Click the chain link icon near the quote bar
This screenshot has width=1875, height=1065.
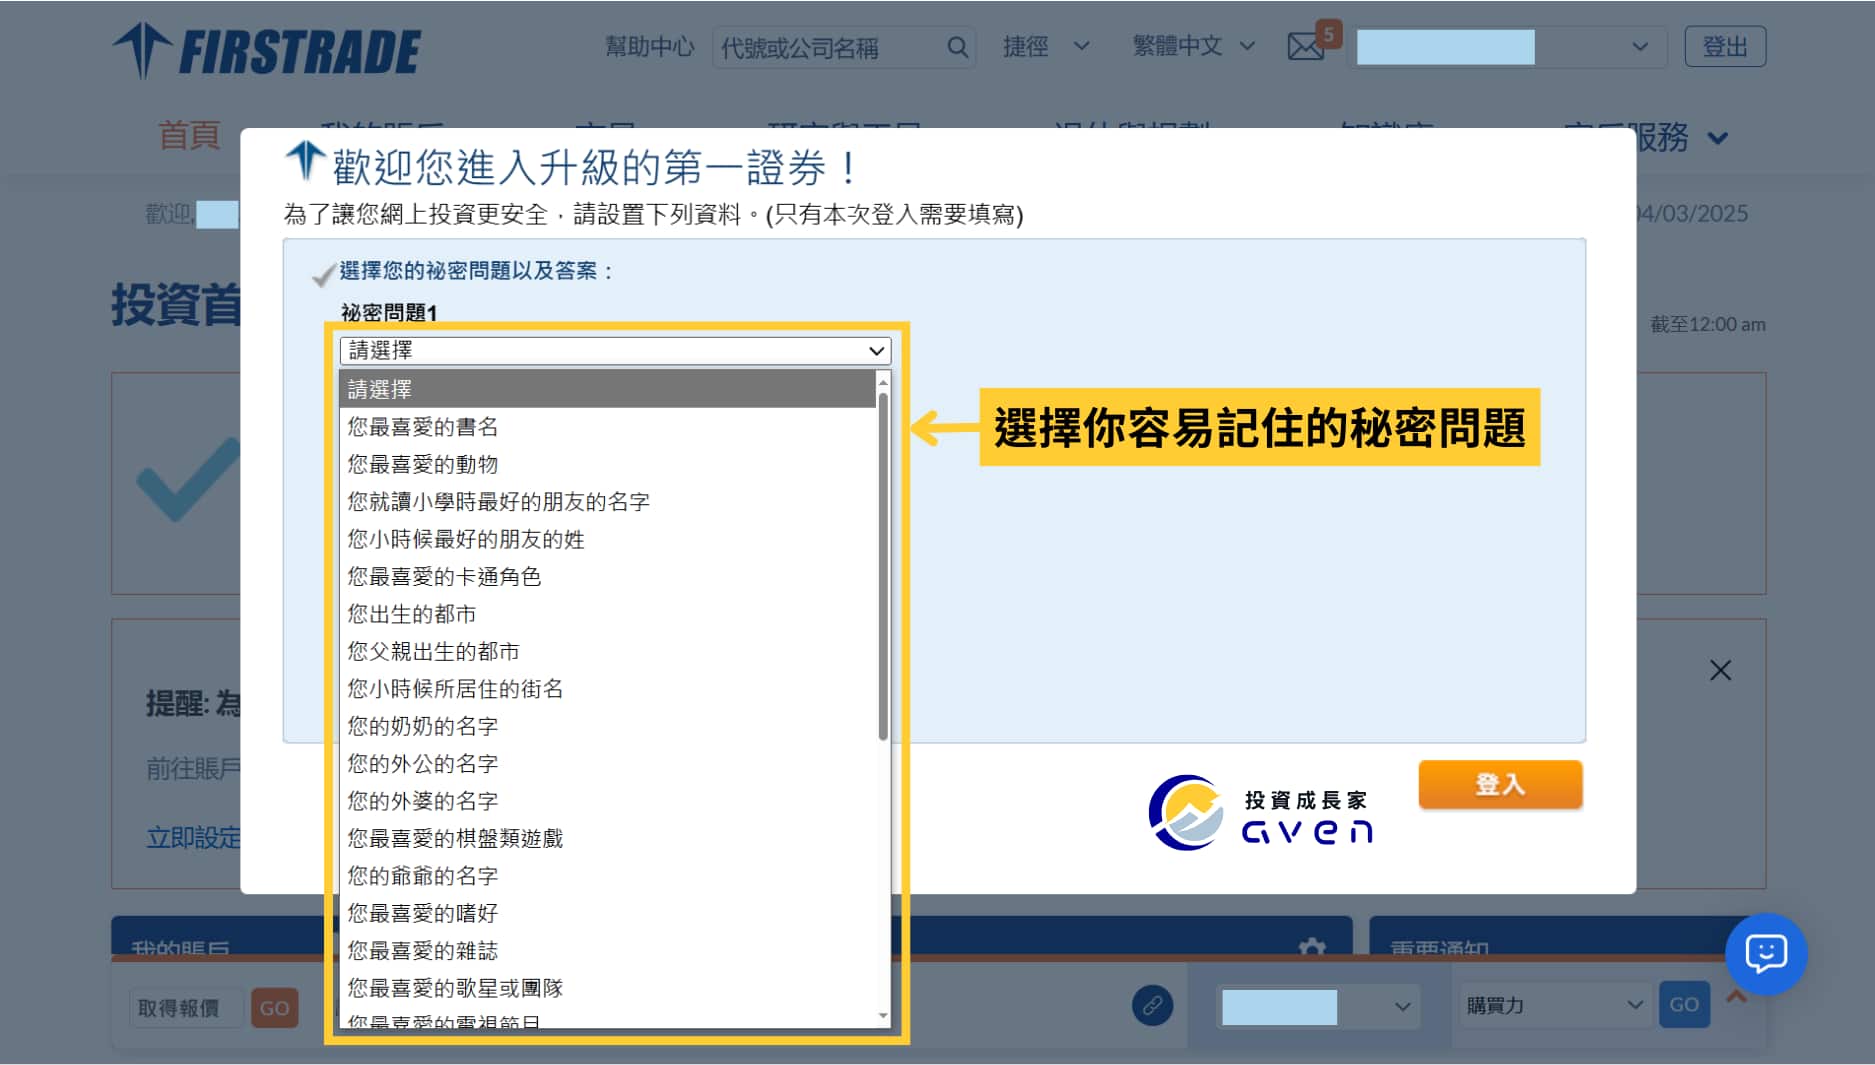[x=1151, y=1006]
